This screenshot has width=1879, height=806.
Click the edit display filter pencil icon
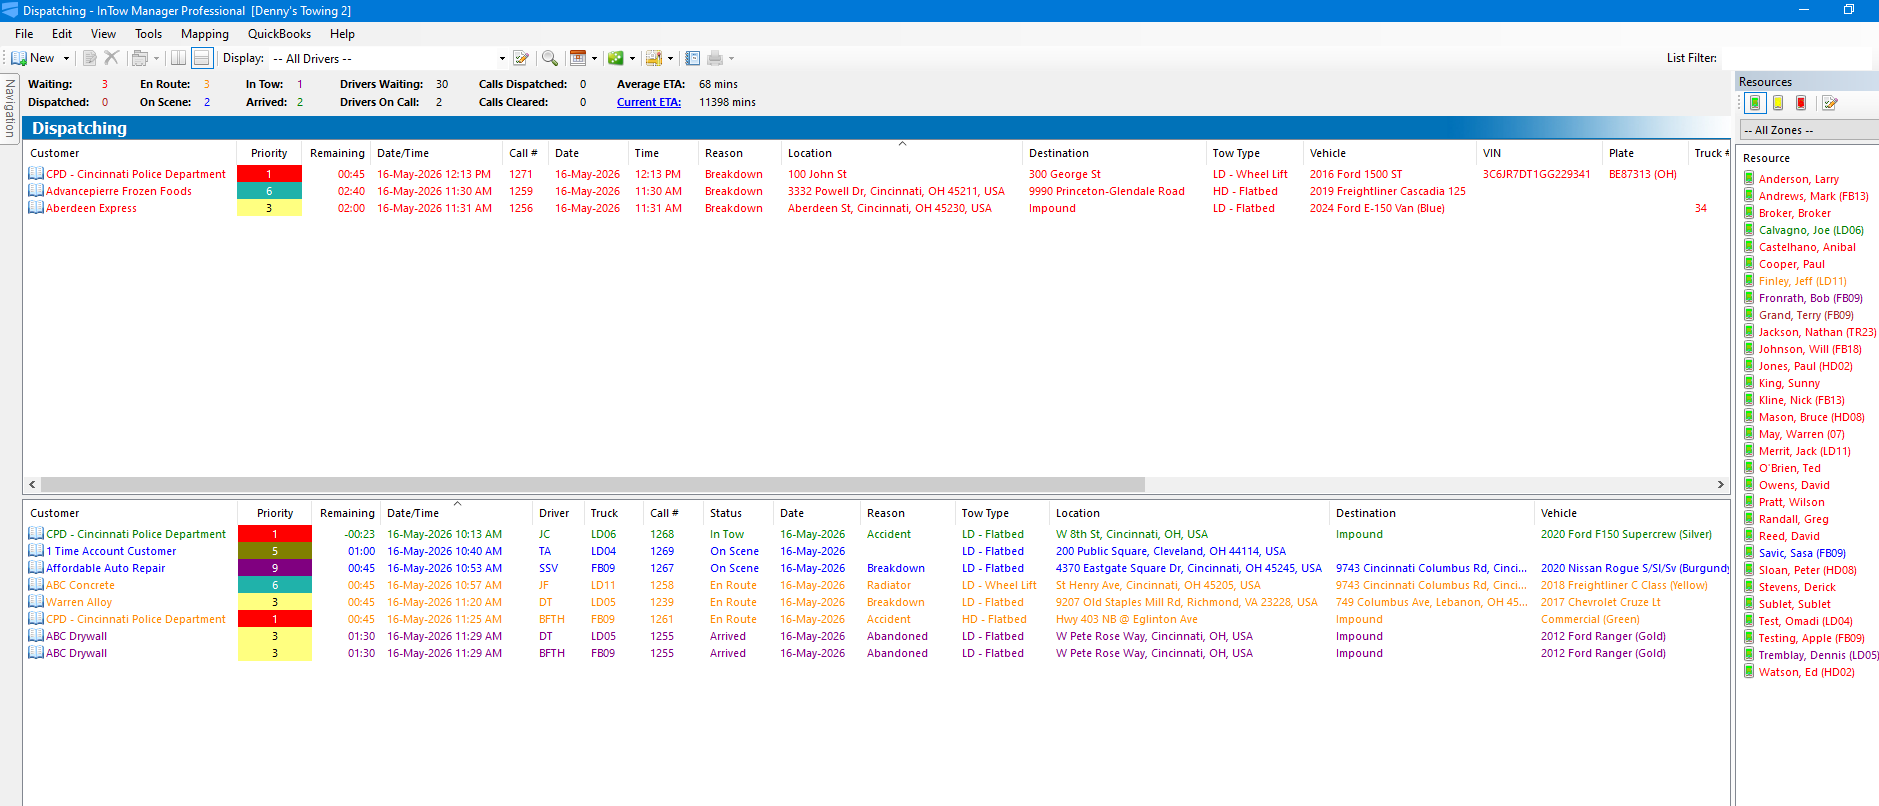coord(521,58)
